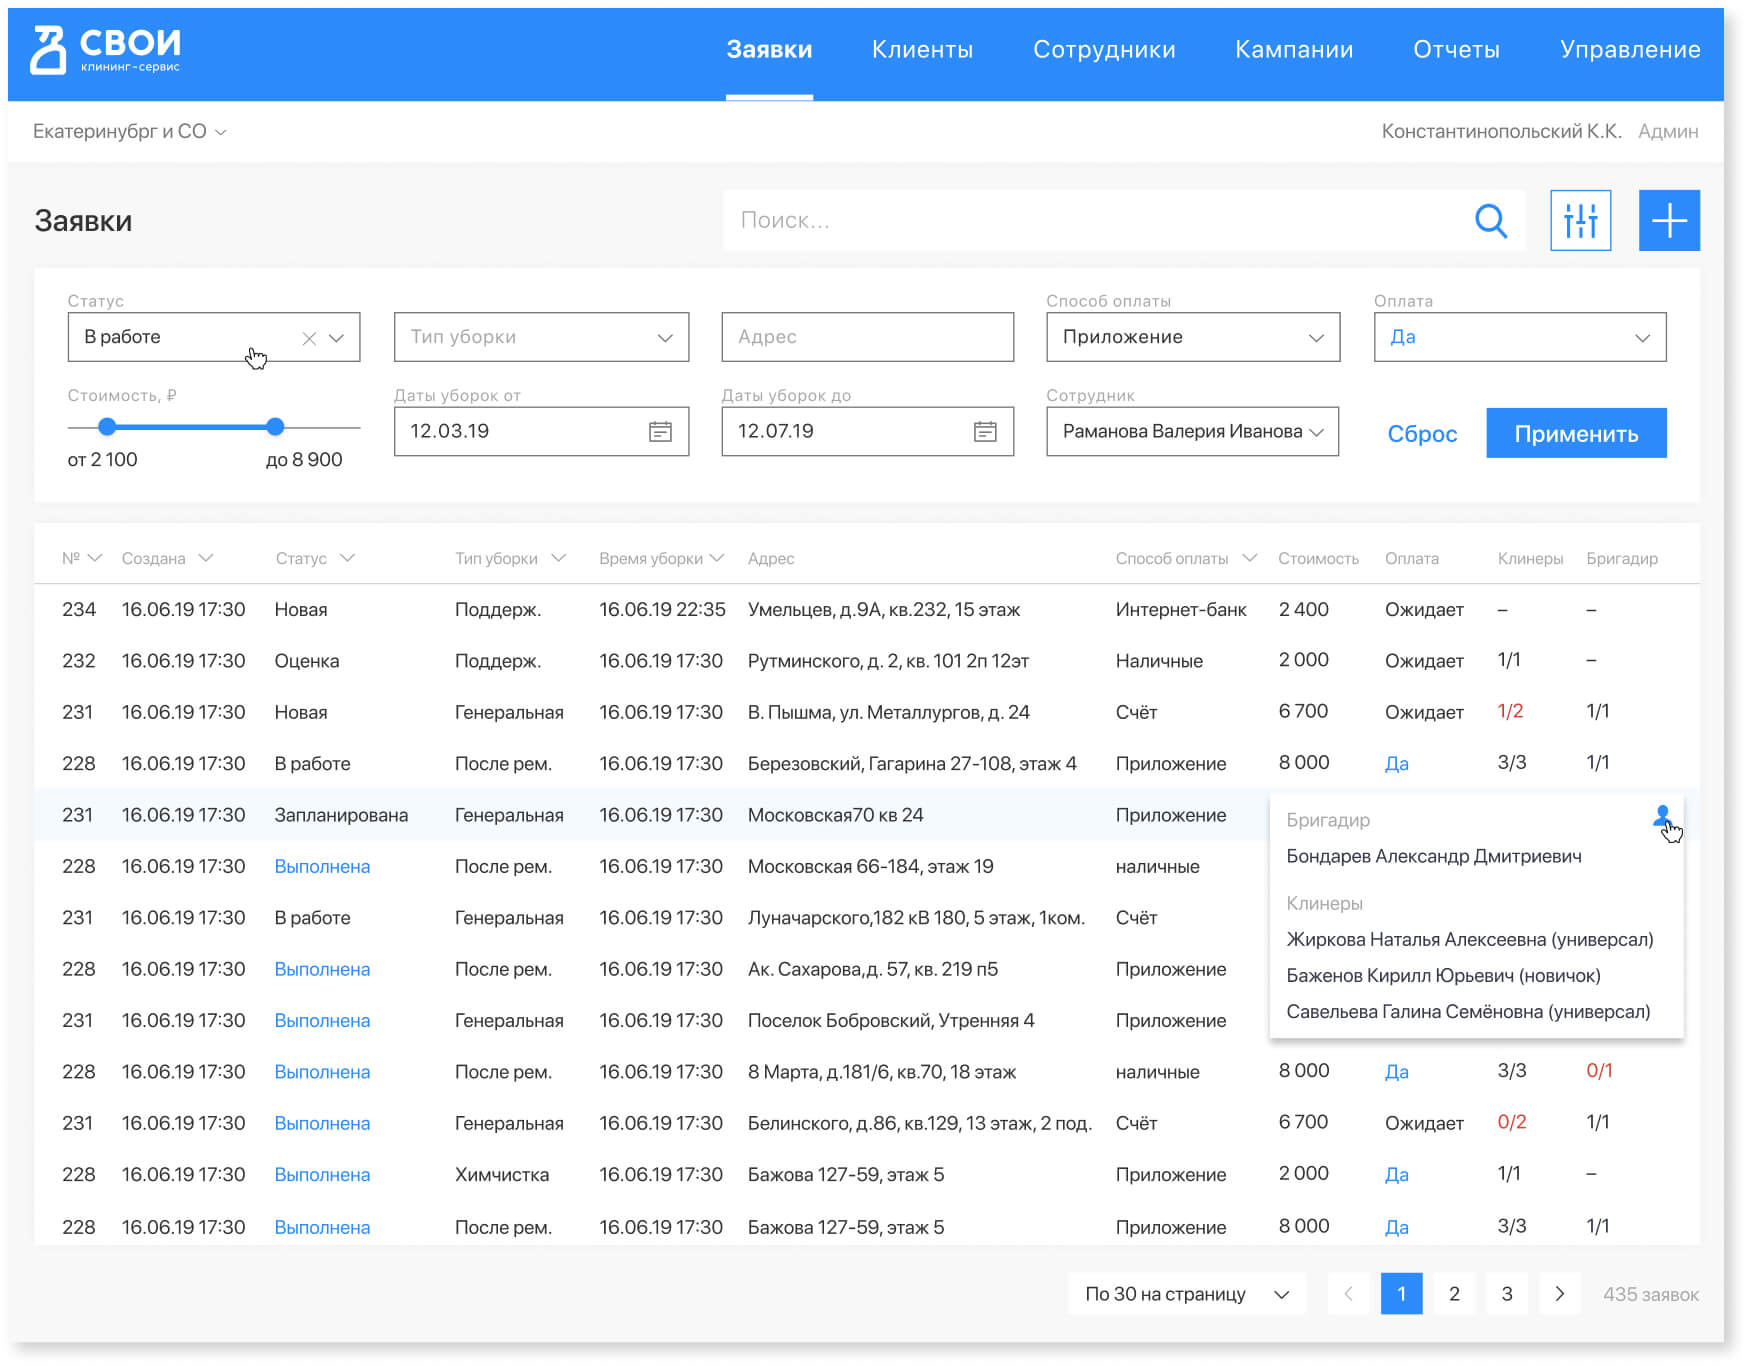
Task: Click the 'Применить' button
Action: (1575, 434)
